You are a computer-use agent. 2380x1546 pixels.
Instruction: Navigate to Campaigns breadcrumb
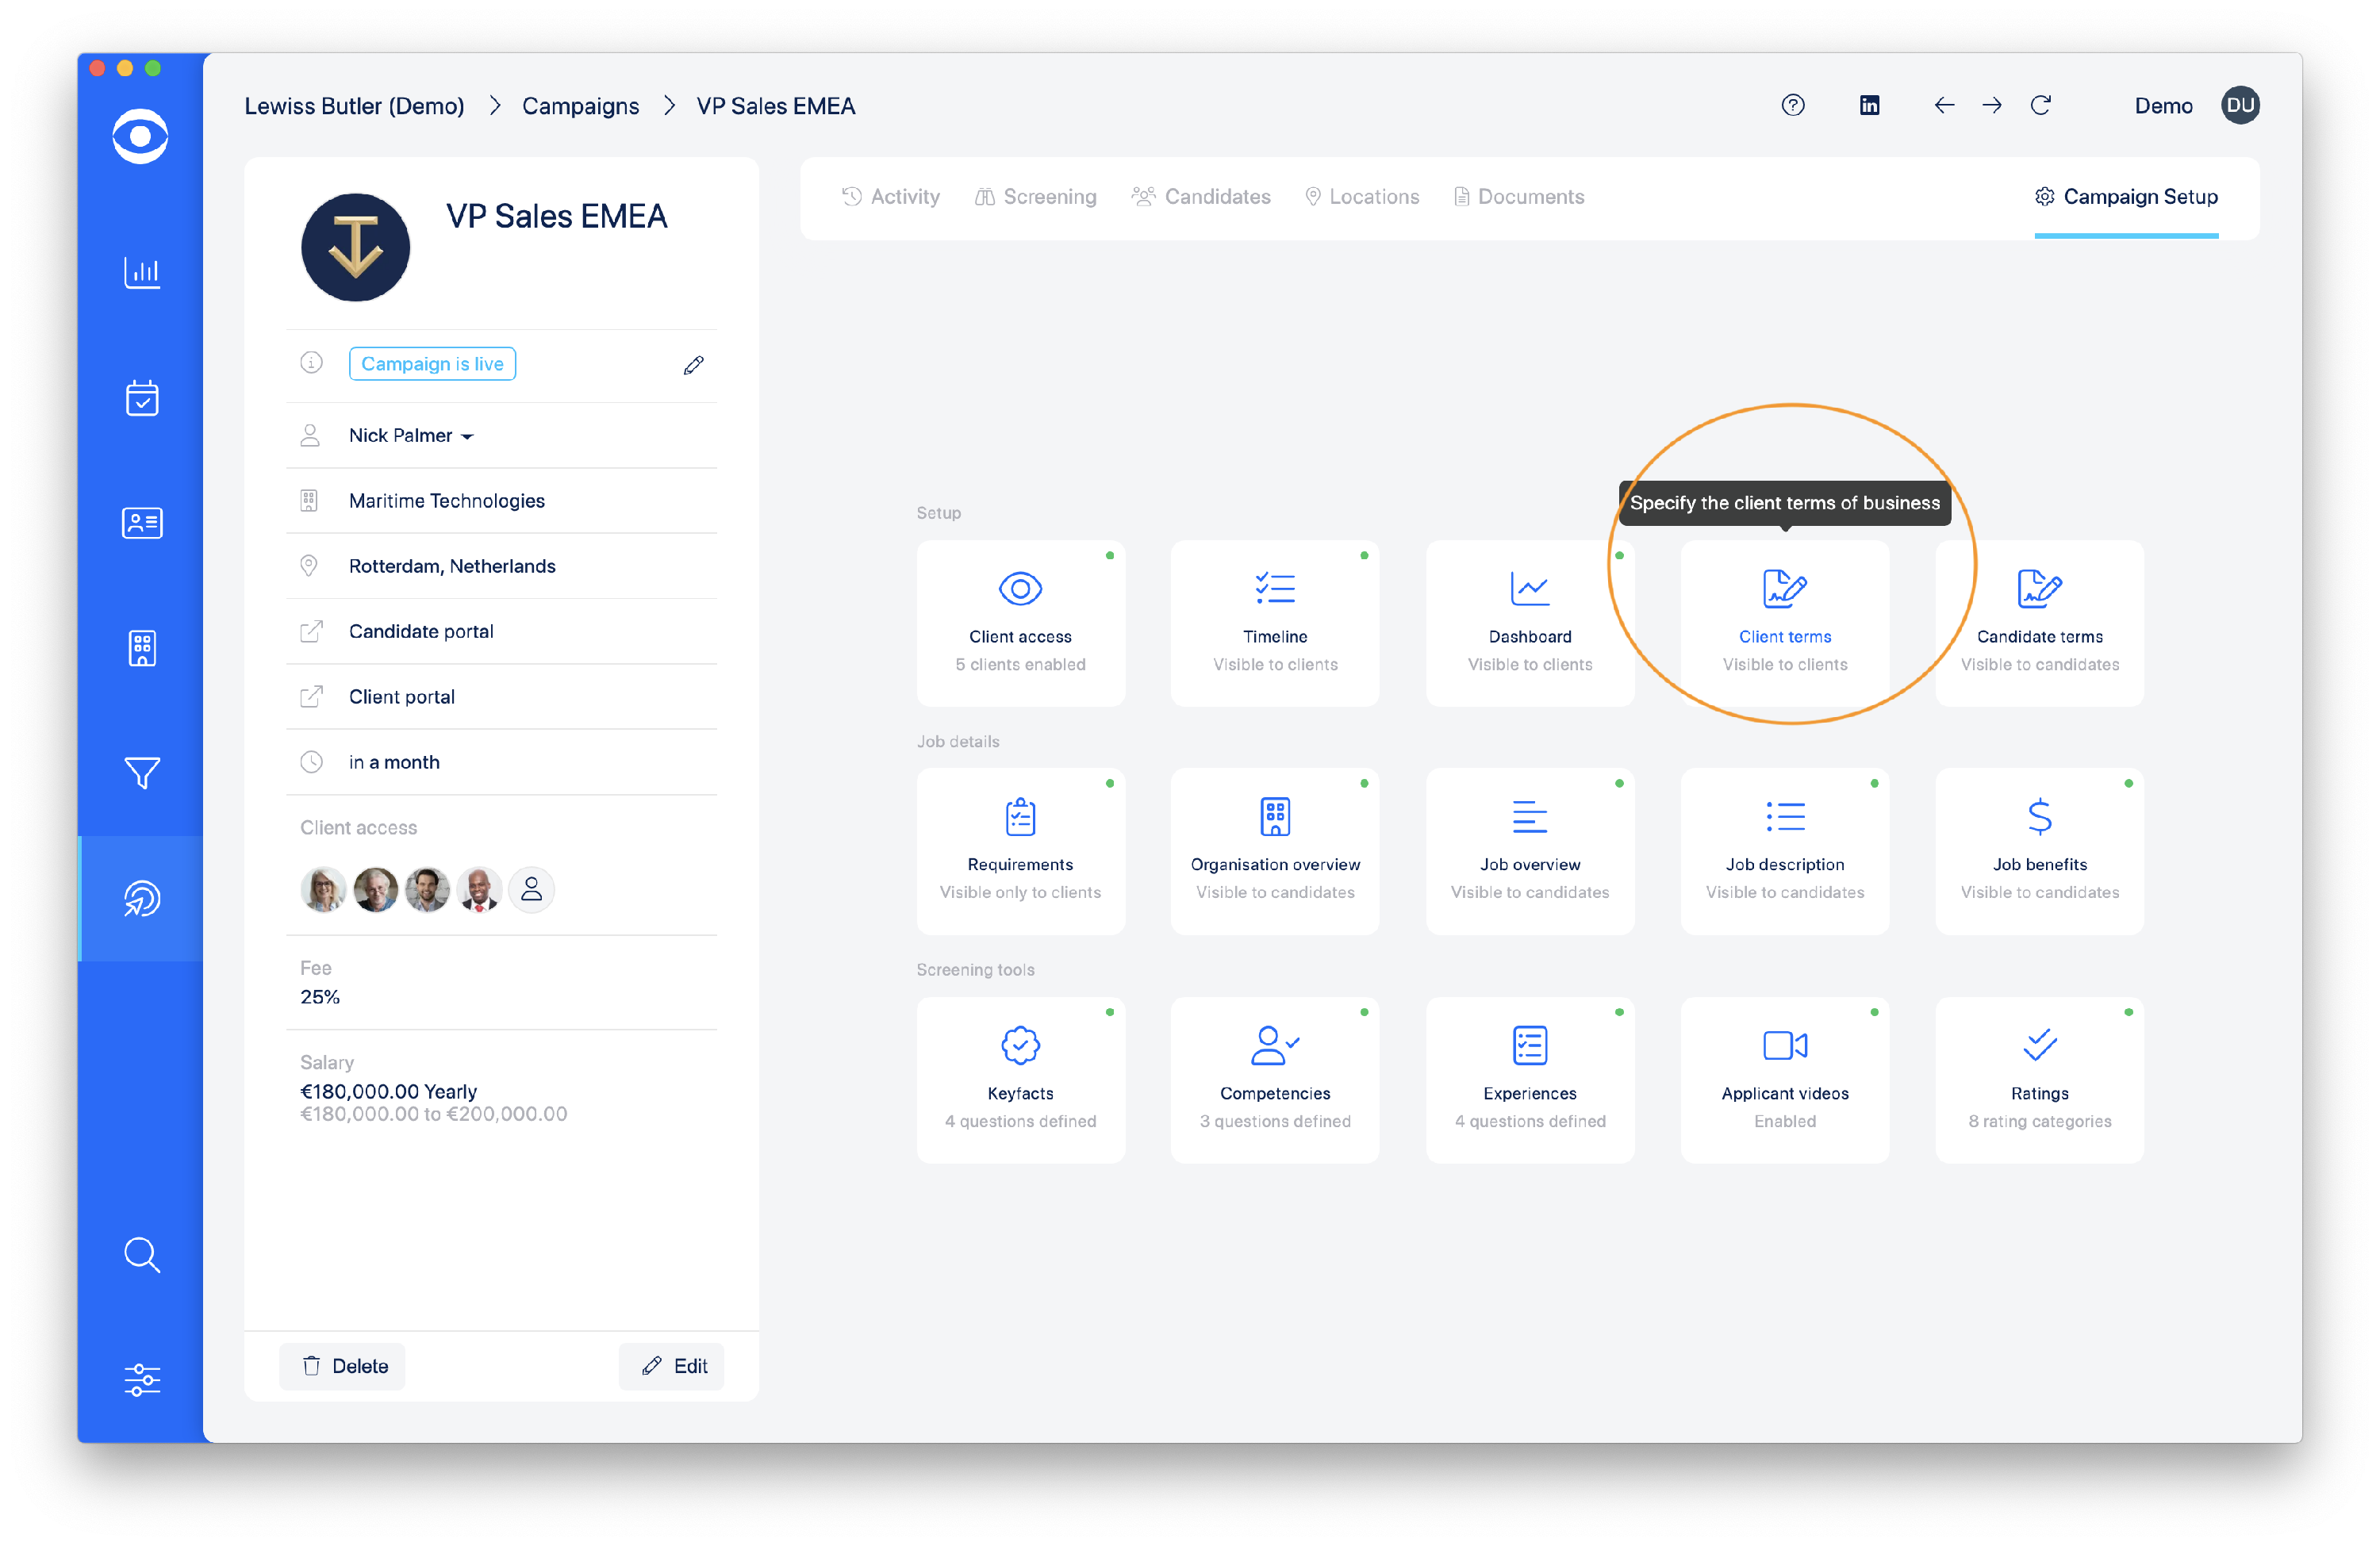580,106
